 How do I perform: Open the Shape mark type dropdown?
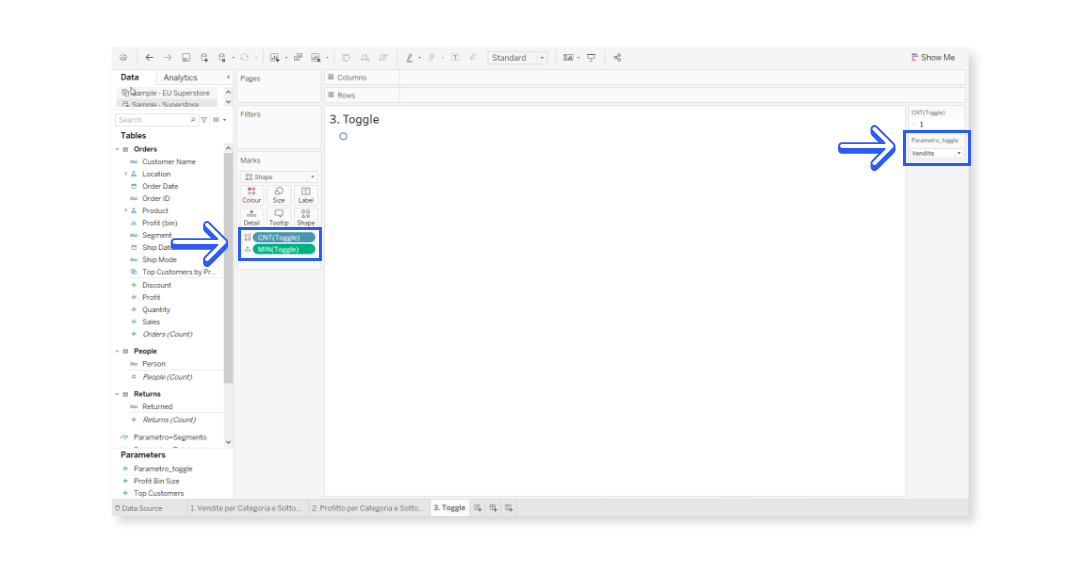point(279,177)
